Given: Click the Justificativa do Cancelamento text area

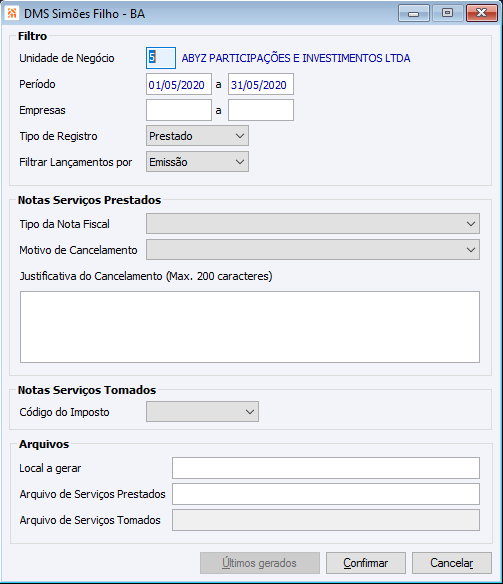Looking at the screenshot, I should click(x=250, y=327).
